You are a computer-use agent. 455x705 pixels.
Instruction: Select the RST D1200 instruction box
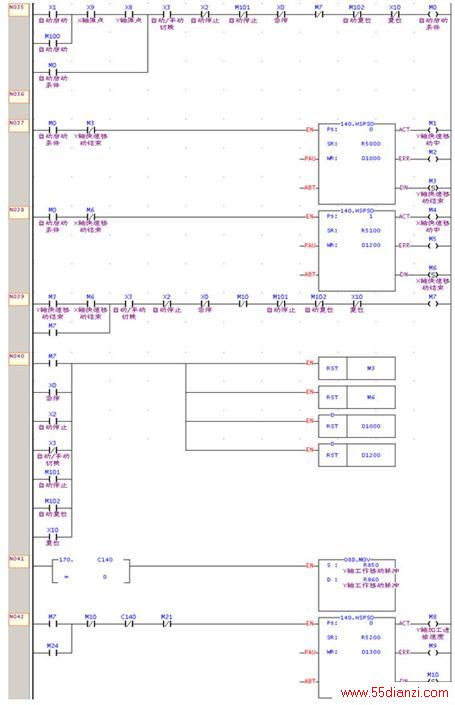pos(357,455)
